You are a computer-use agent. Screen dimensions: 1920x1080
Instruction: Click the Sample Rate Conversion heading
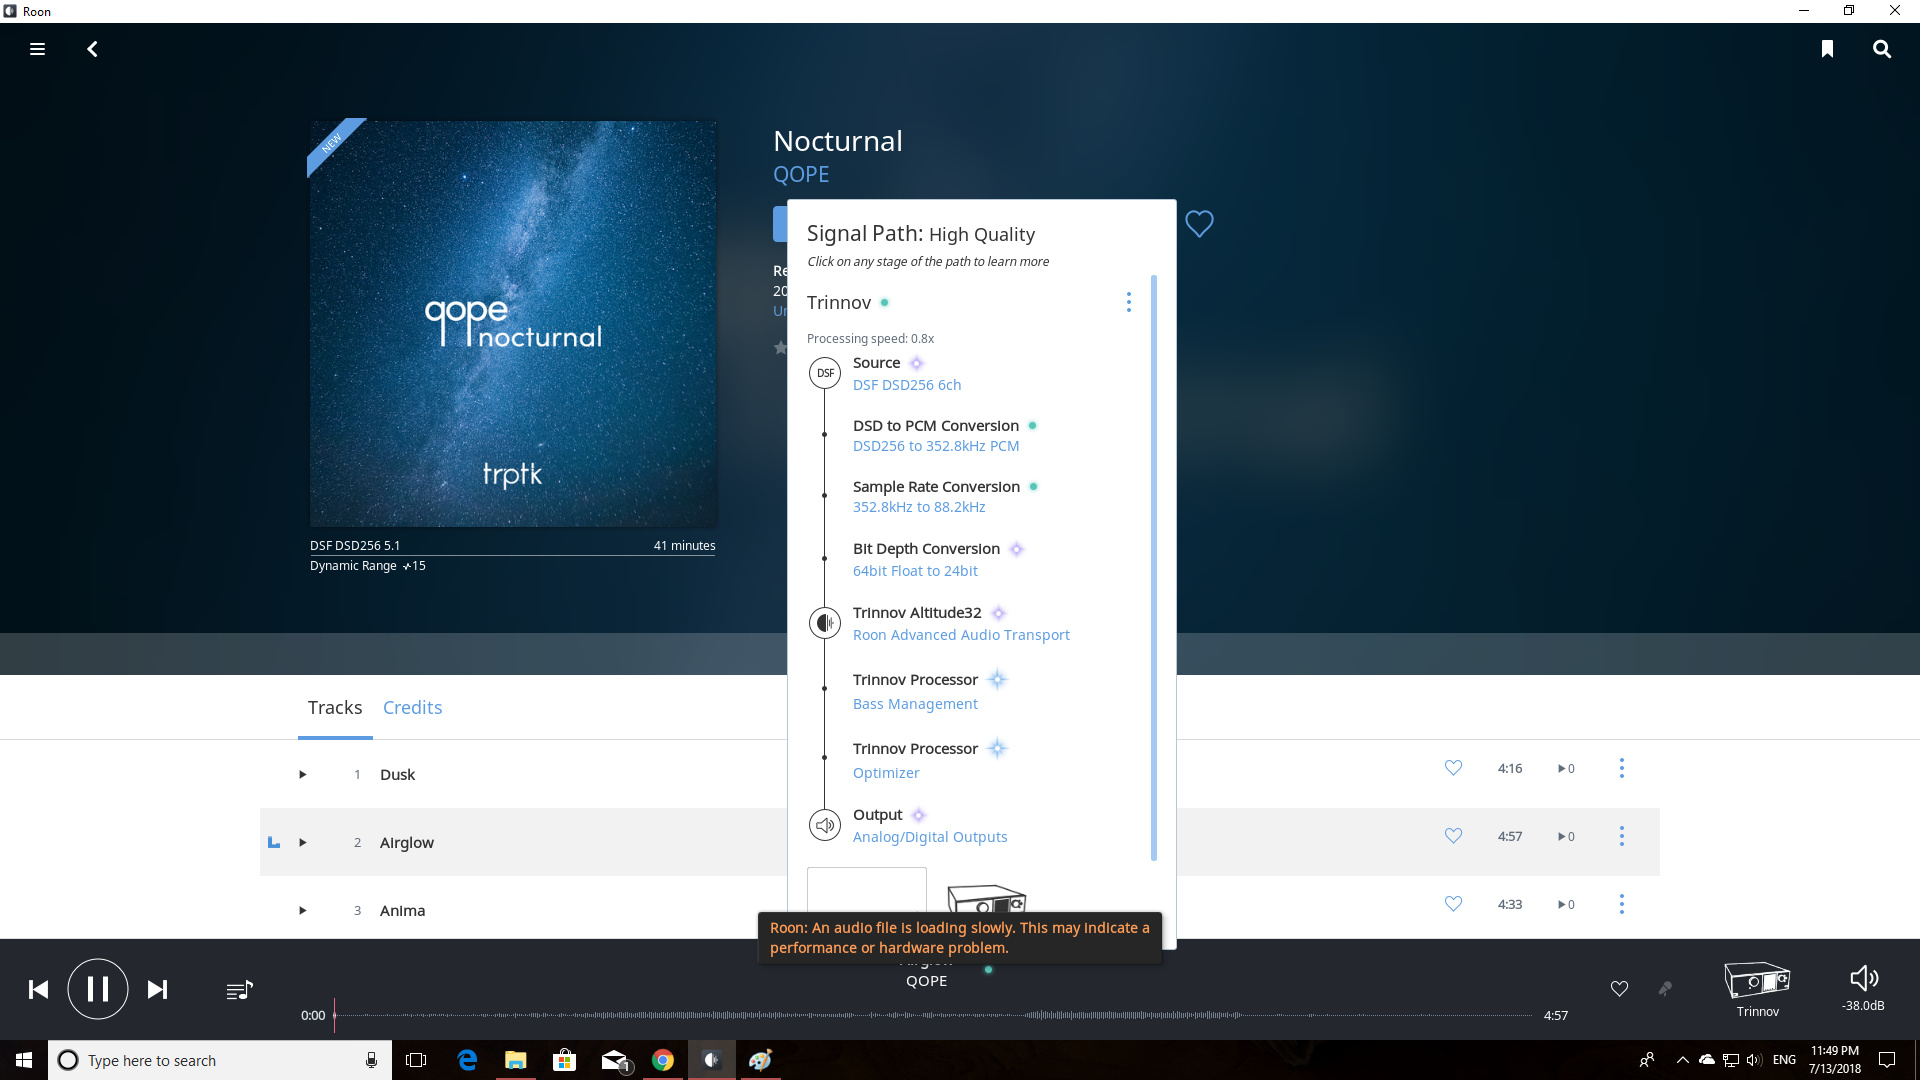pos(936,487)
